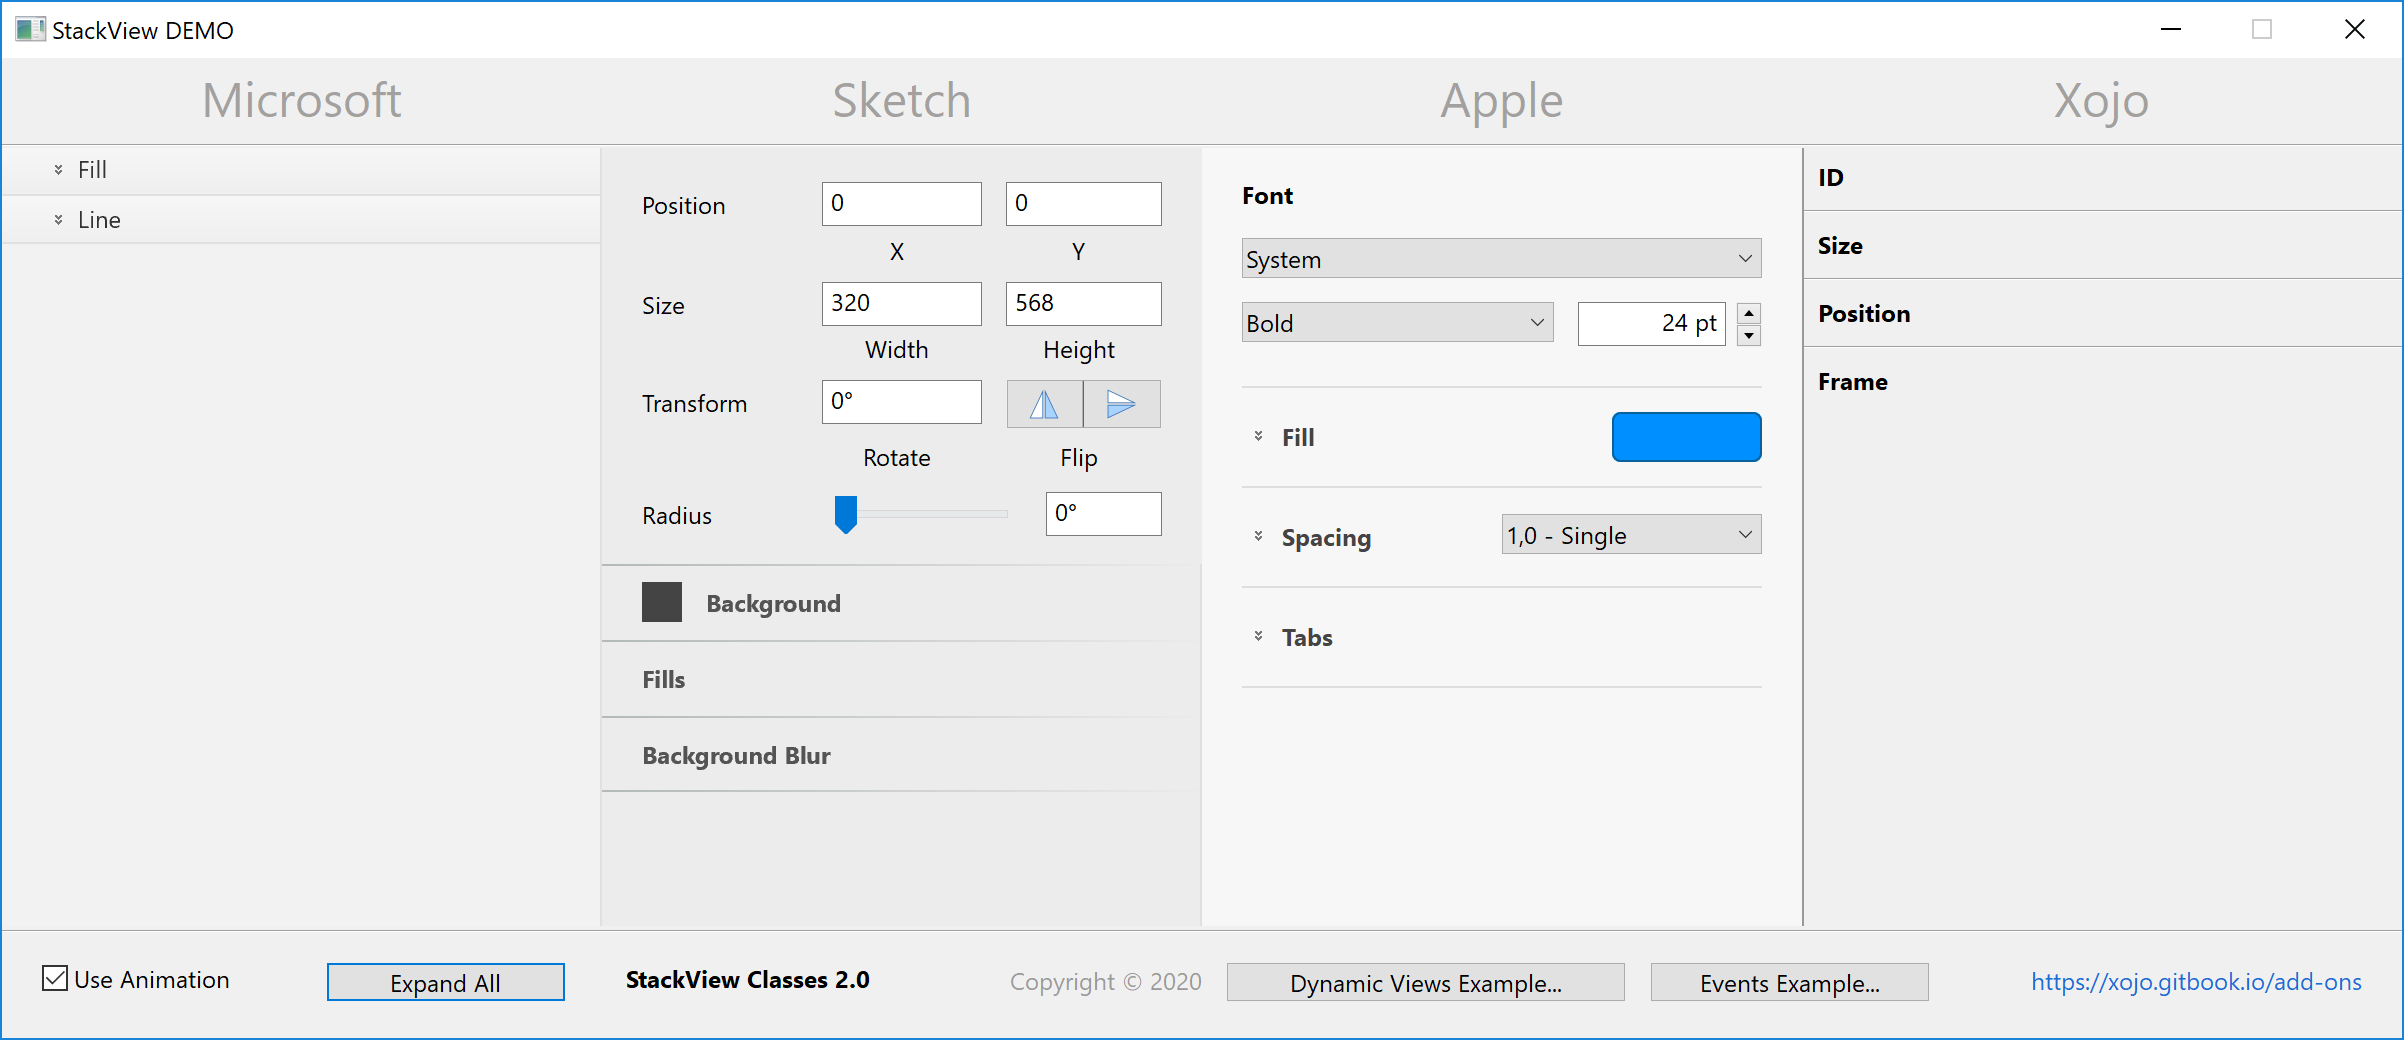Expand the Background Blur section
2404x1040 pixels.
pos(900,755)
